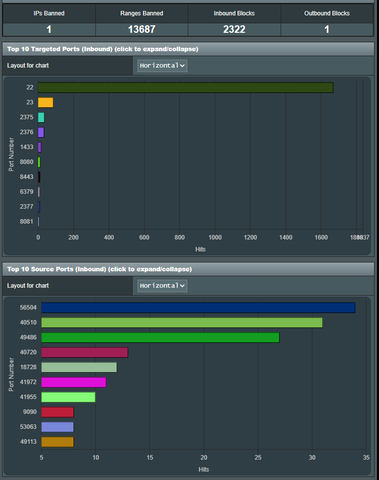
Task: Select the orange bar for port 23
Action: point(46,102)
